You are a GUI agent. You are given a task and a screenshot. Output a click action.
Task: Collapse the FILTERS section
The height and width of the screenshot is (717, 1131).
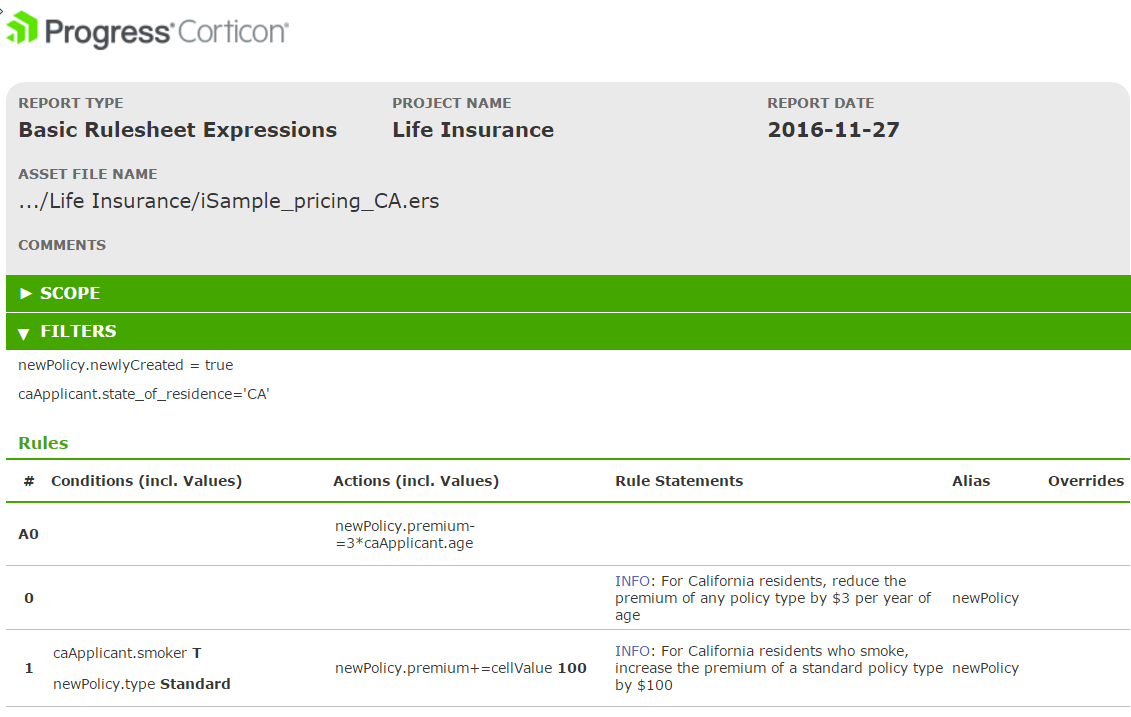pos(78,331)
